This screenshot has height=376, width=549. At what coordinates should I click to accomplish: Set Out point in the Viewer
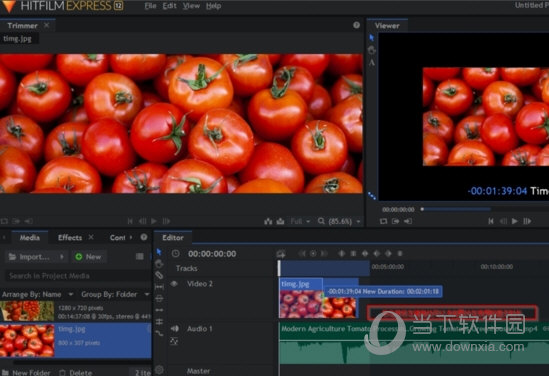(408, 221)
